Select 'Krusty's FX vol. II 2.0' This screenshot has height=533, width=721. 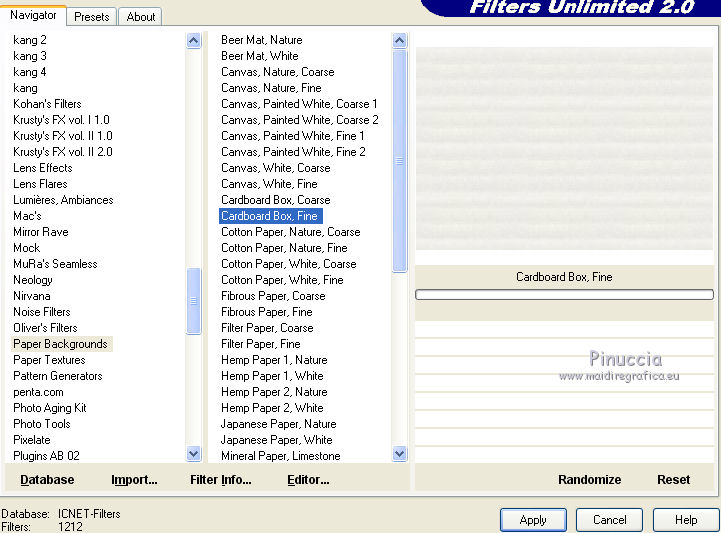tap(63, 152)
